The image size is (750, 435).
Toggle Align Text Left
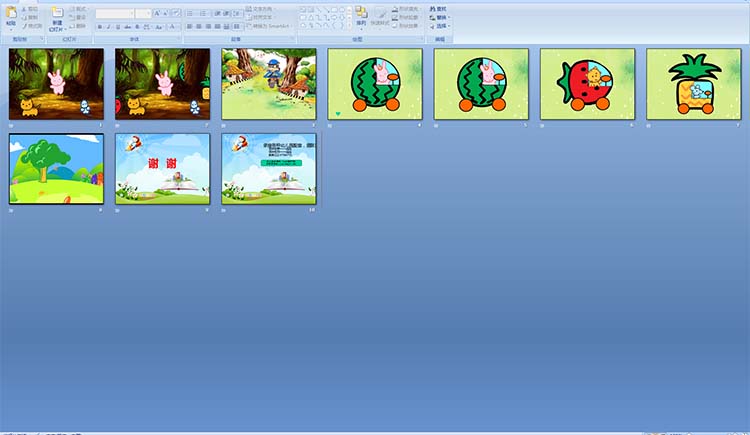point(189,27)
